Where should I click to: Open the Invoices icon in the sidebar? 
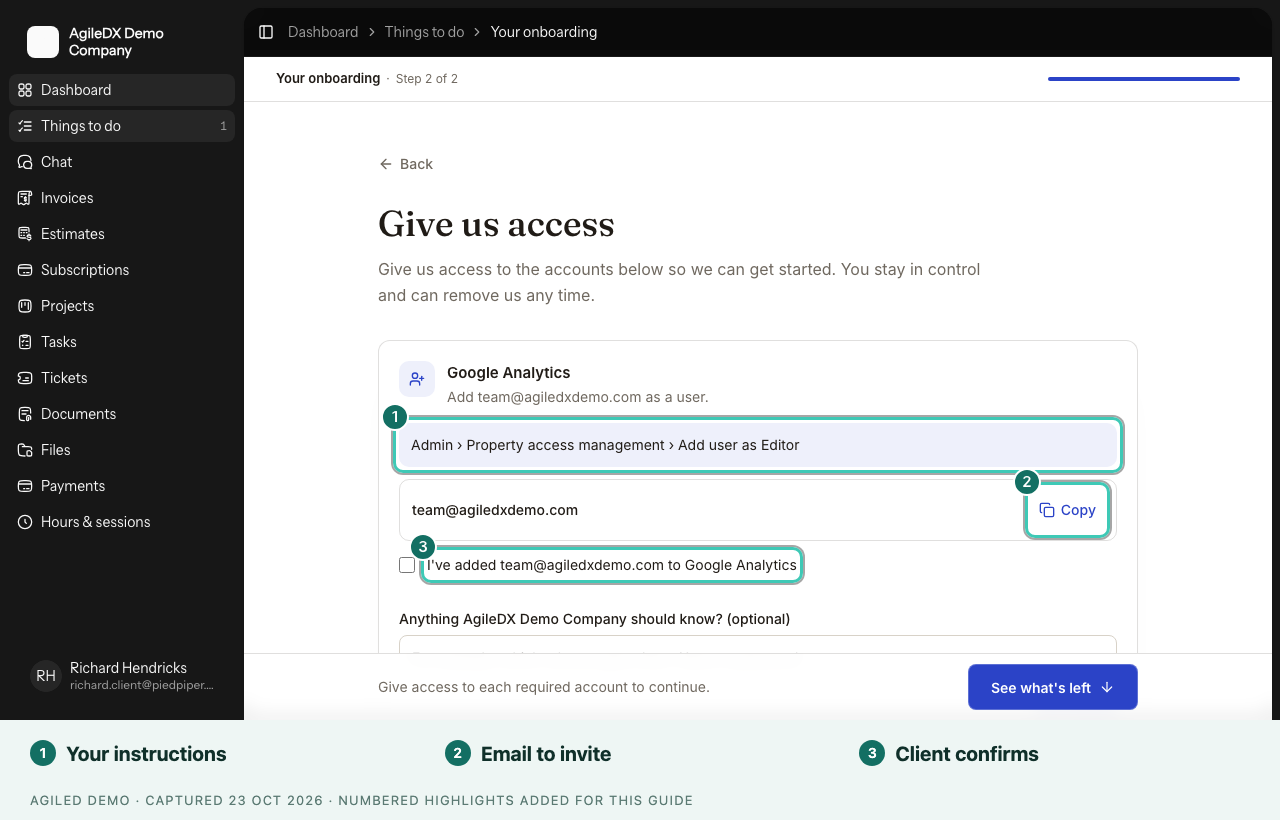[25, 198]
